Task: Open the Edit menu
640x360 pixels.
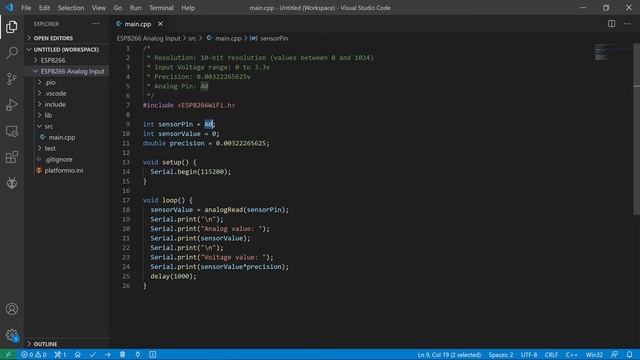Action: point(44,8)
